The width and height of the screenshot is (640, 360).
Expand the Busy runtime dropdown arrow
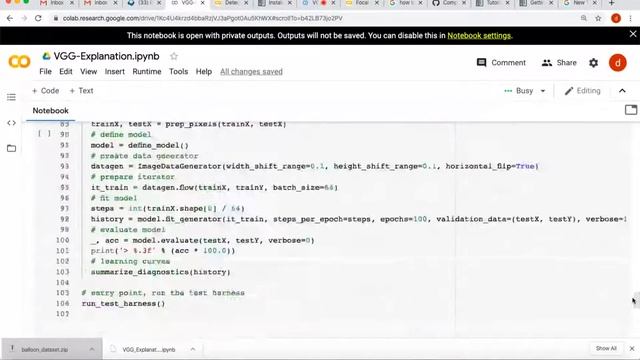click(x=543, y=91)
